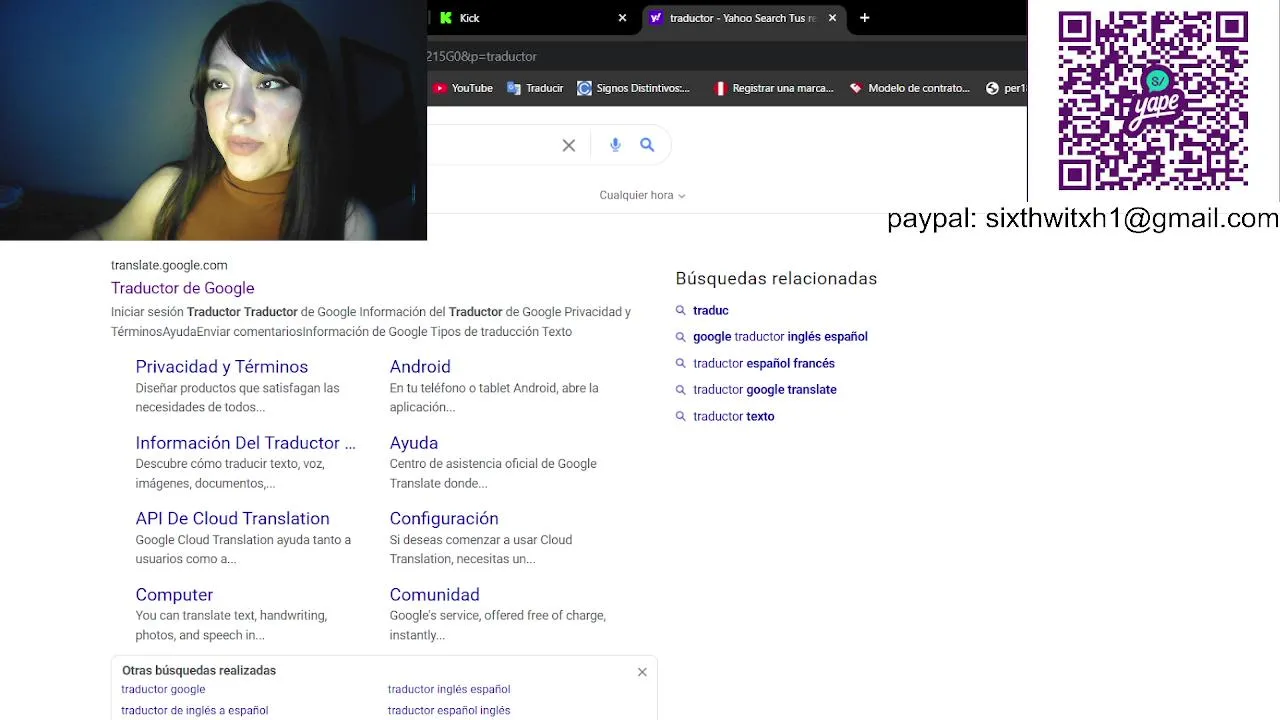This screenshot has height=720, width=1280.
Task: Open a new browser tab
Action: (865, 18)
